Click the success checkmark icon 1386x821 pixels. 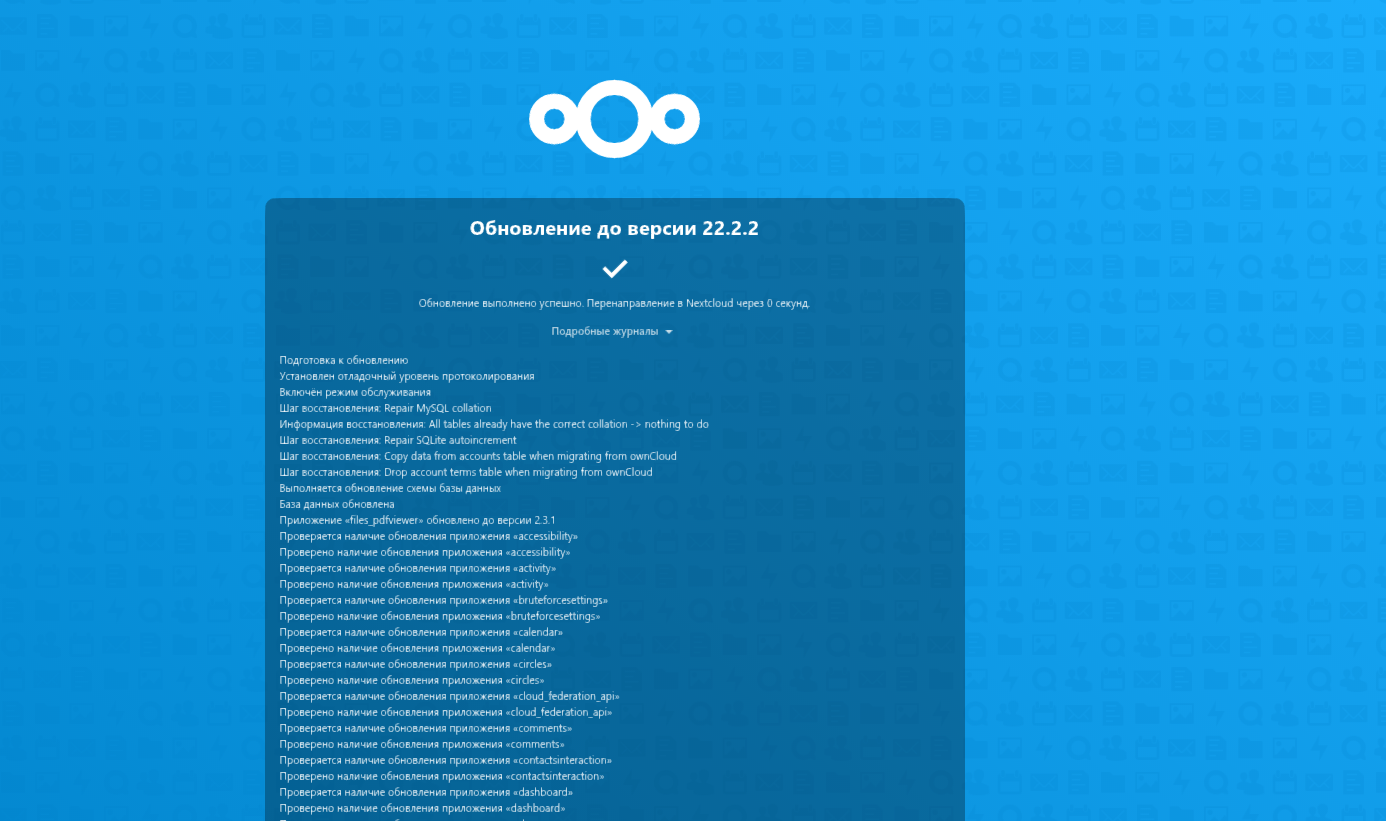click(614, 268)
